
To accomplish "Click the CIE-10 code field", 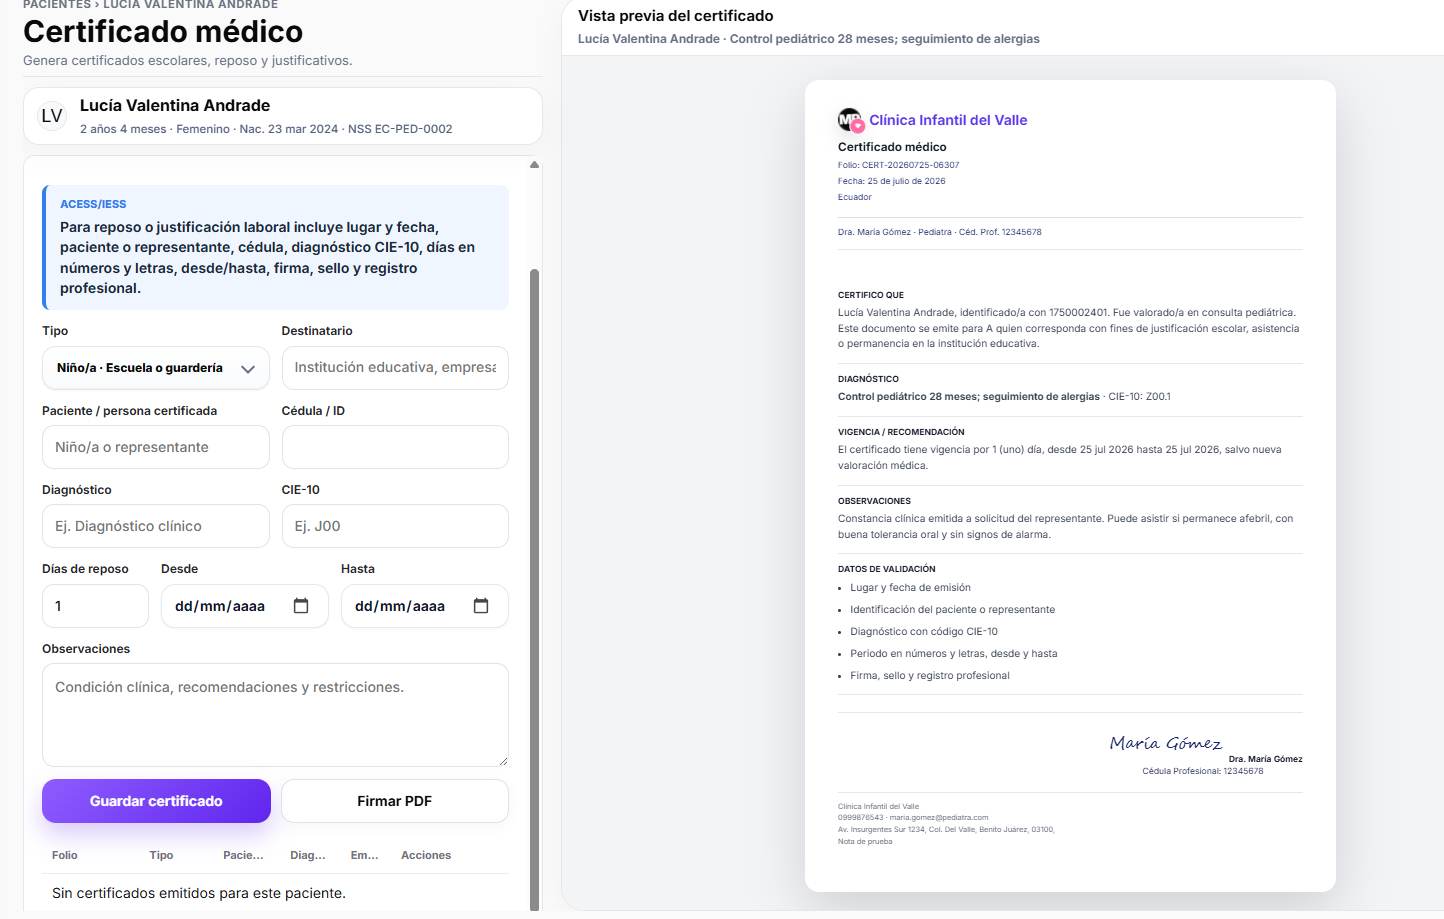I will (x=395, y=526).
